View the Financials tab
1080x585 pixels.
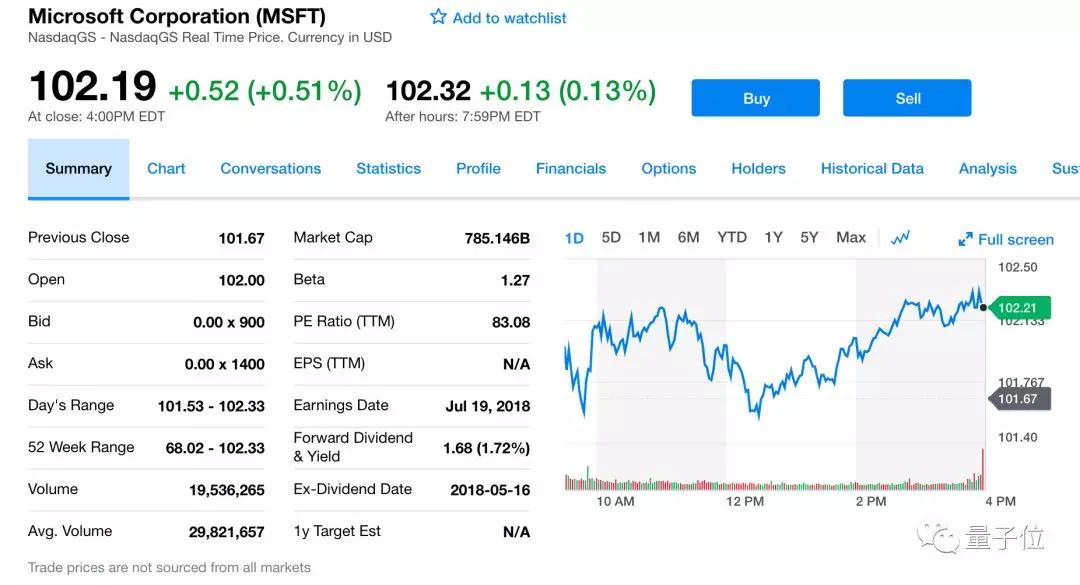[x=570, y=168]
